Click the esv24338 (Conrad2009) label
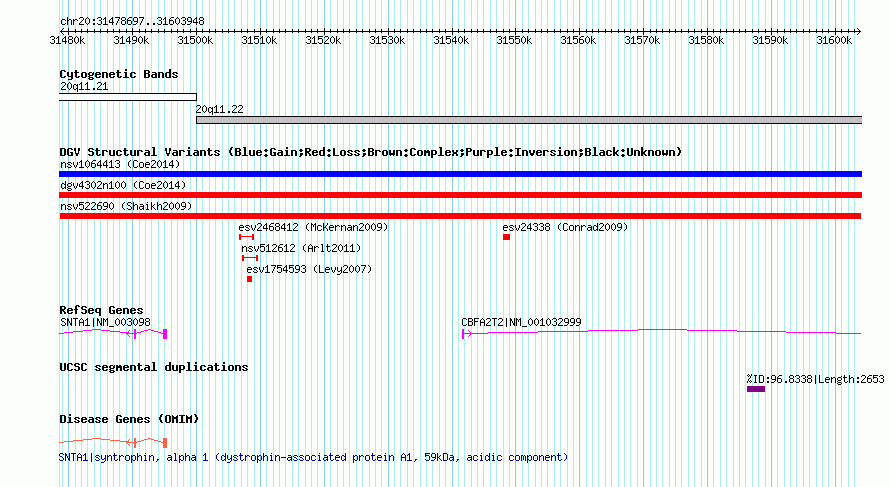The width and height of the screenshot is (890, 487). [565, 227]
